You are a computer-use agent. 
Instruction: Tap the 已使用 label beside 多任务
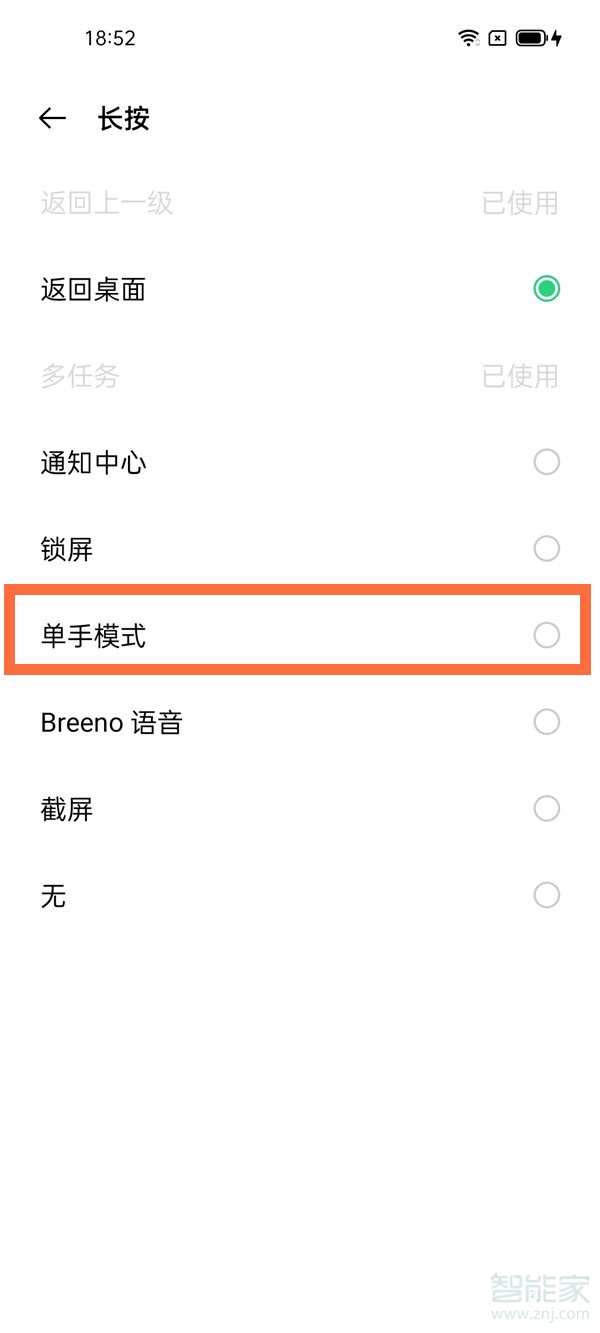[x=520, y=376]
